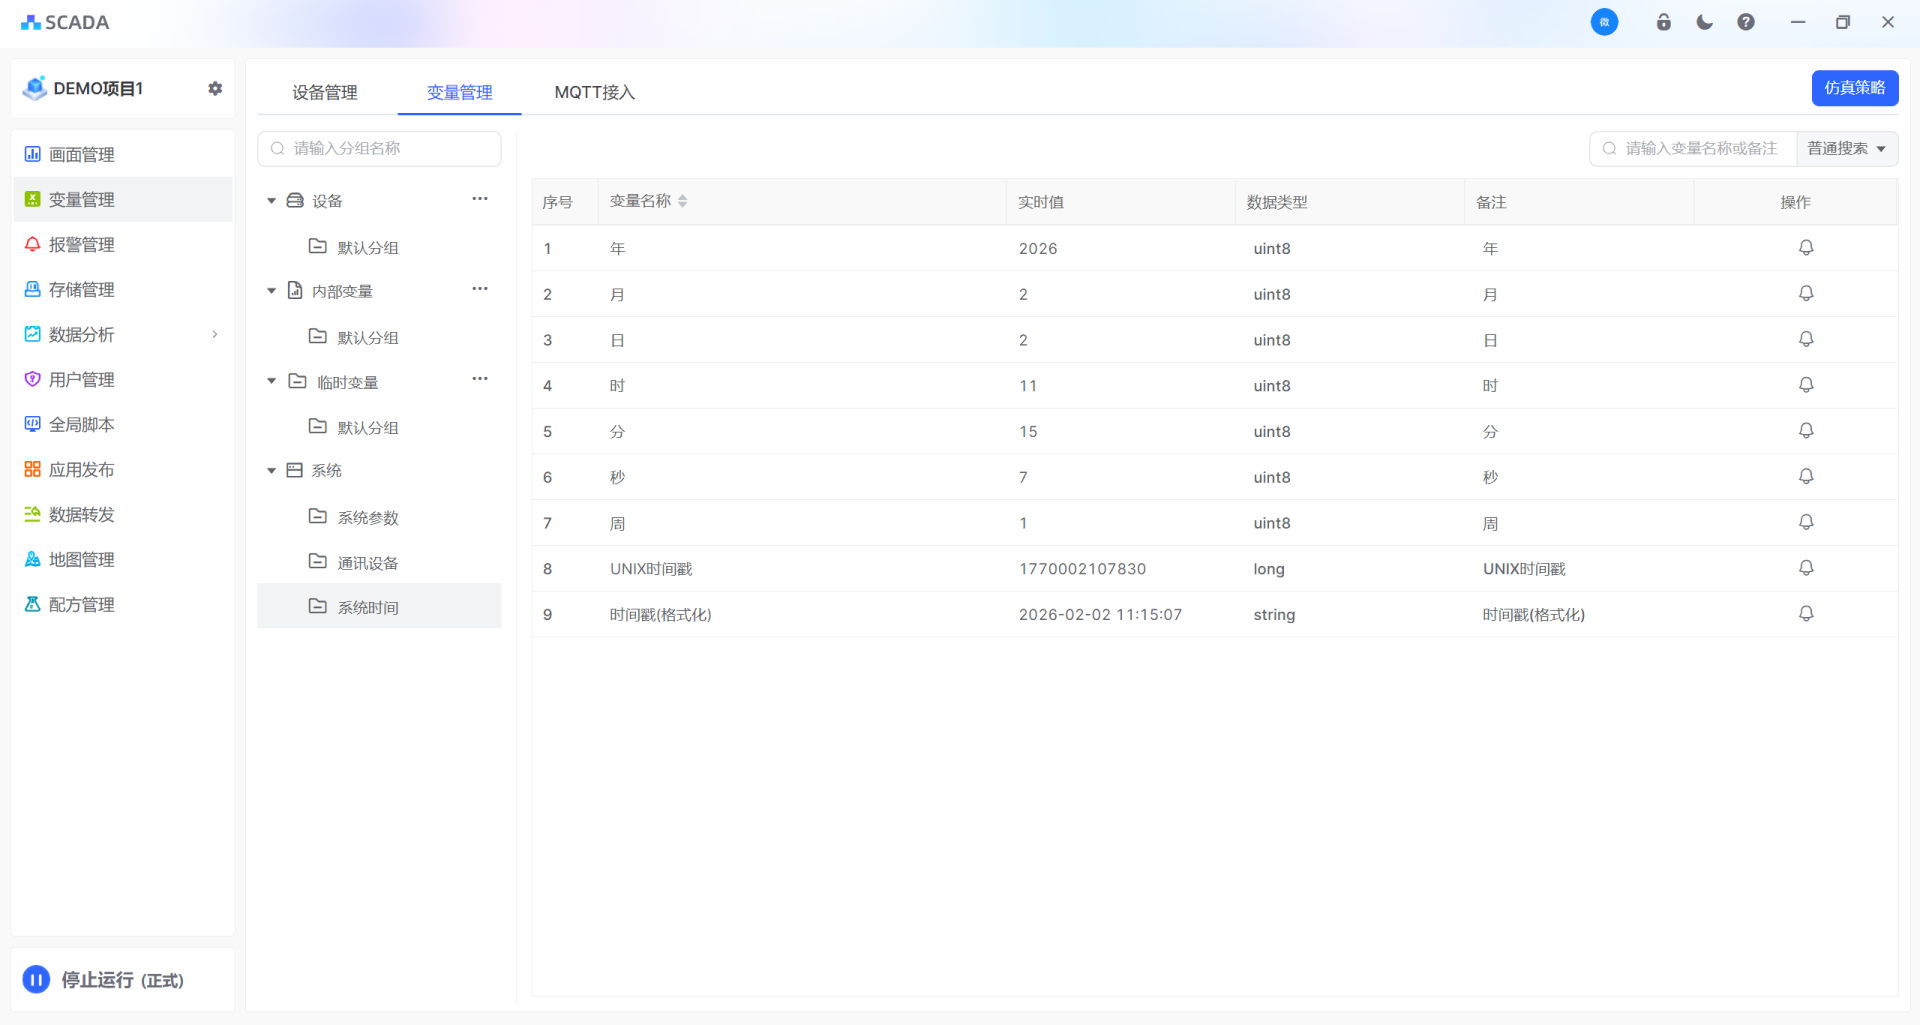
Task: Expand the 数据分析 sidebar submenu
Action: click(x=214, y=334)
